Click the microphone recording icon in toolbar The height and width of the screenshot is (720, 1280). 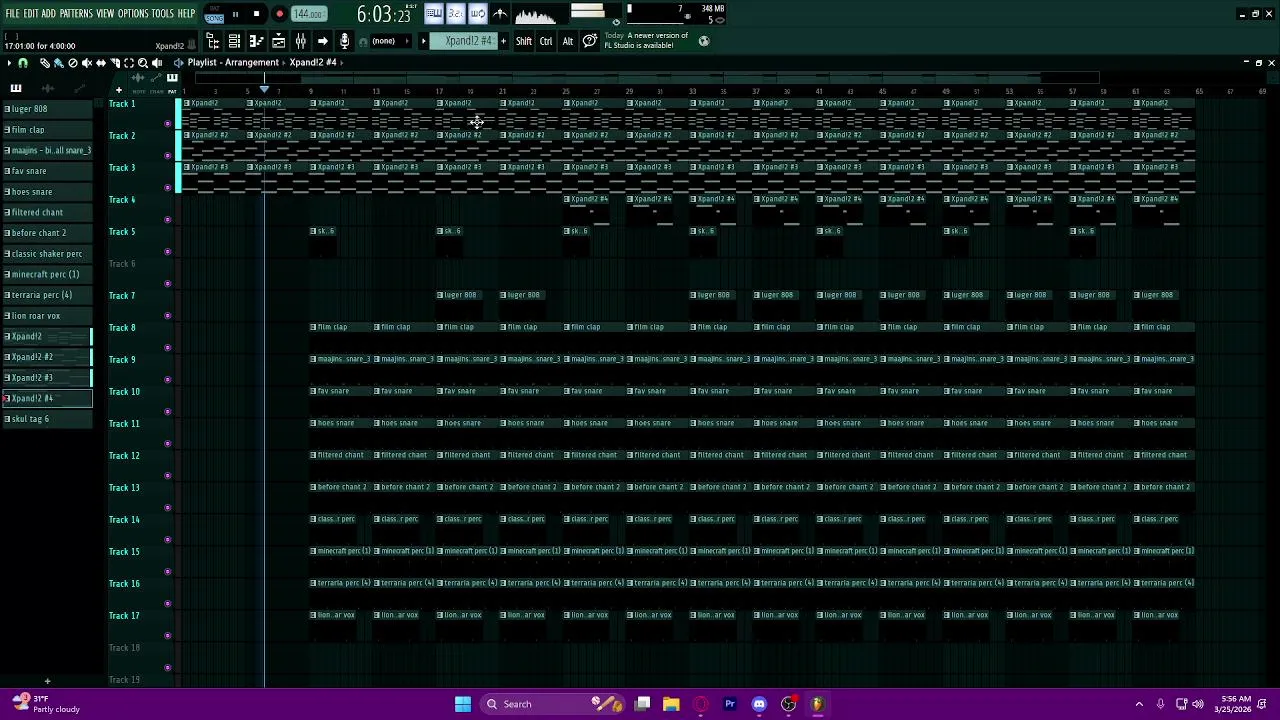(x=345, y=41)
